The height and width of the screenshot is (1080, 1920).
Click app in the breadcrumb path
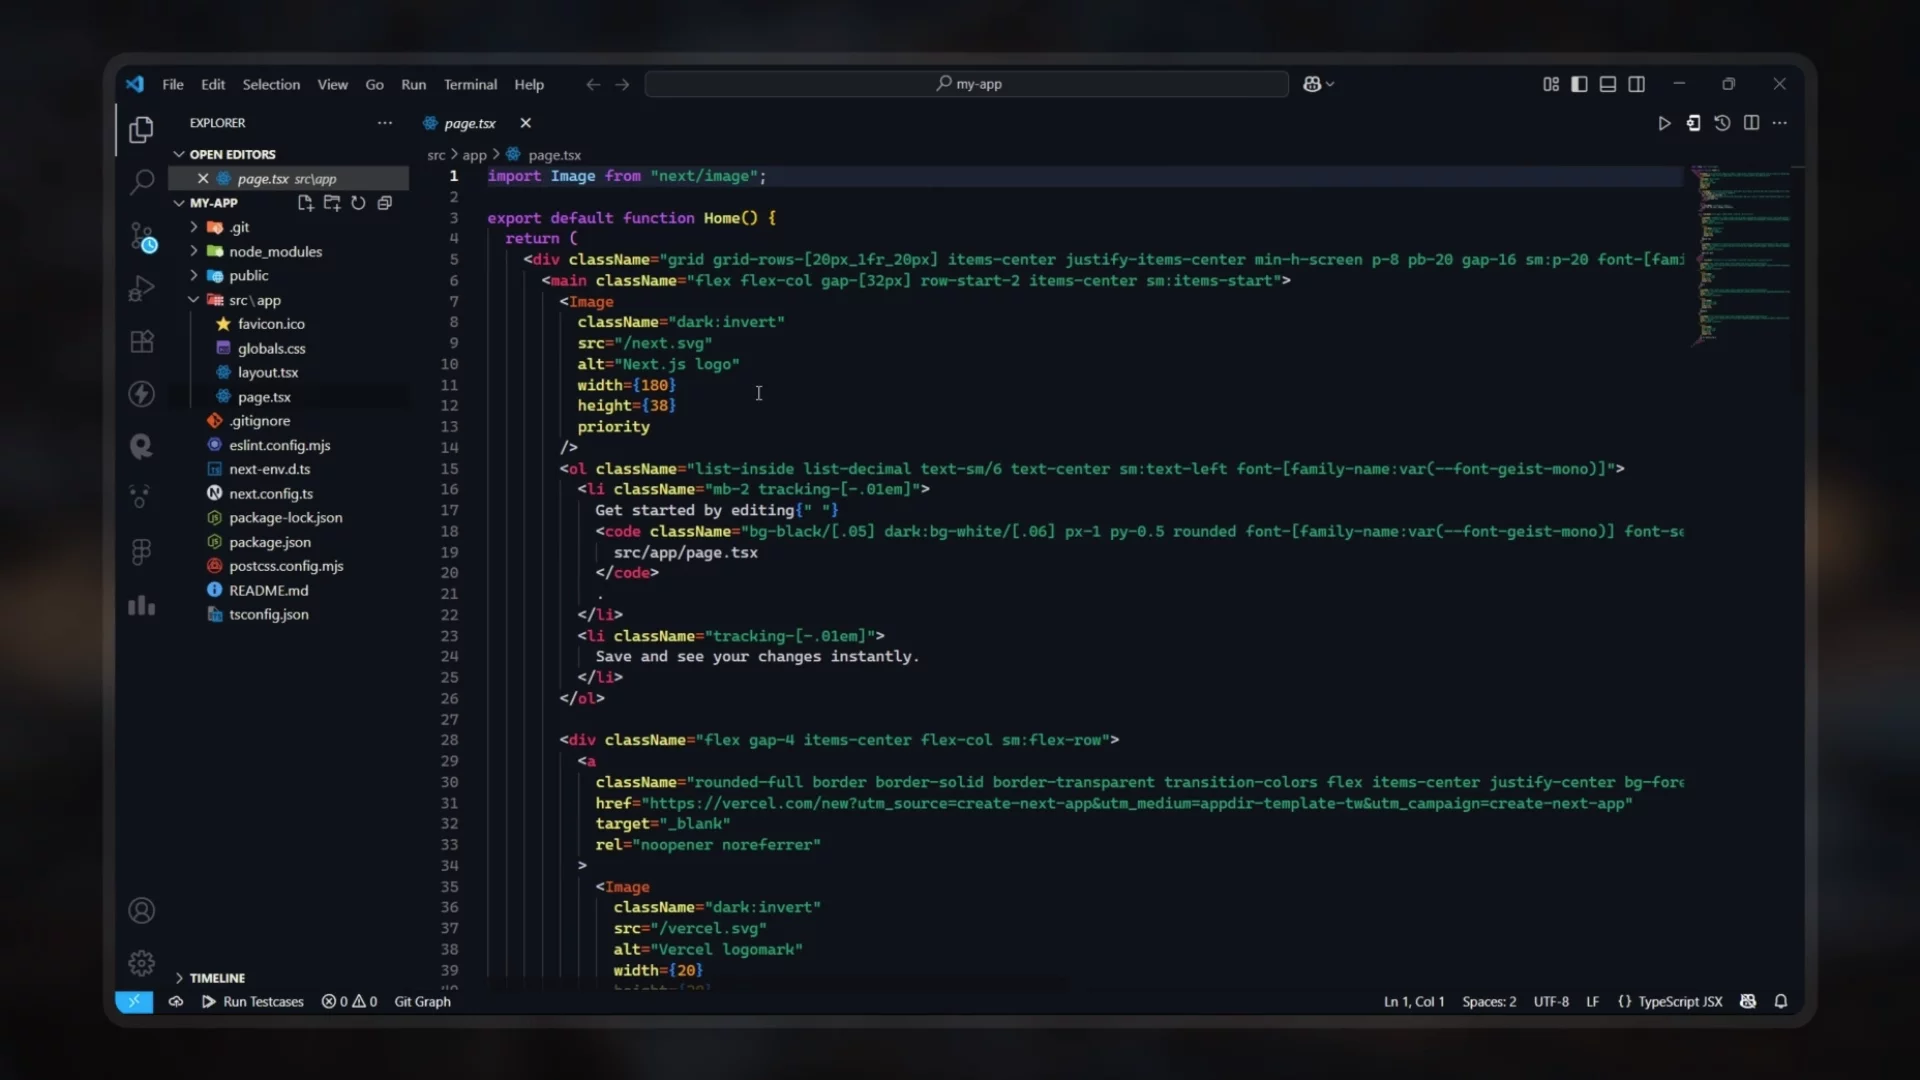click(474, 155)
